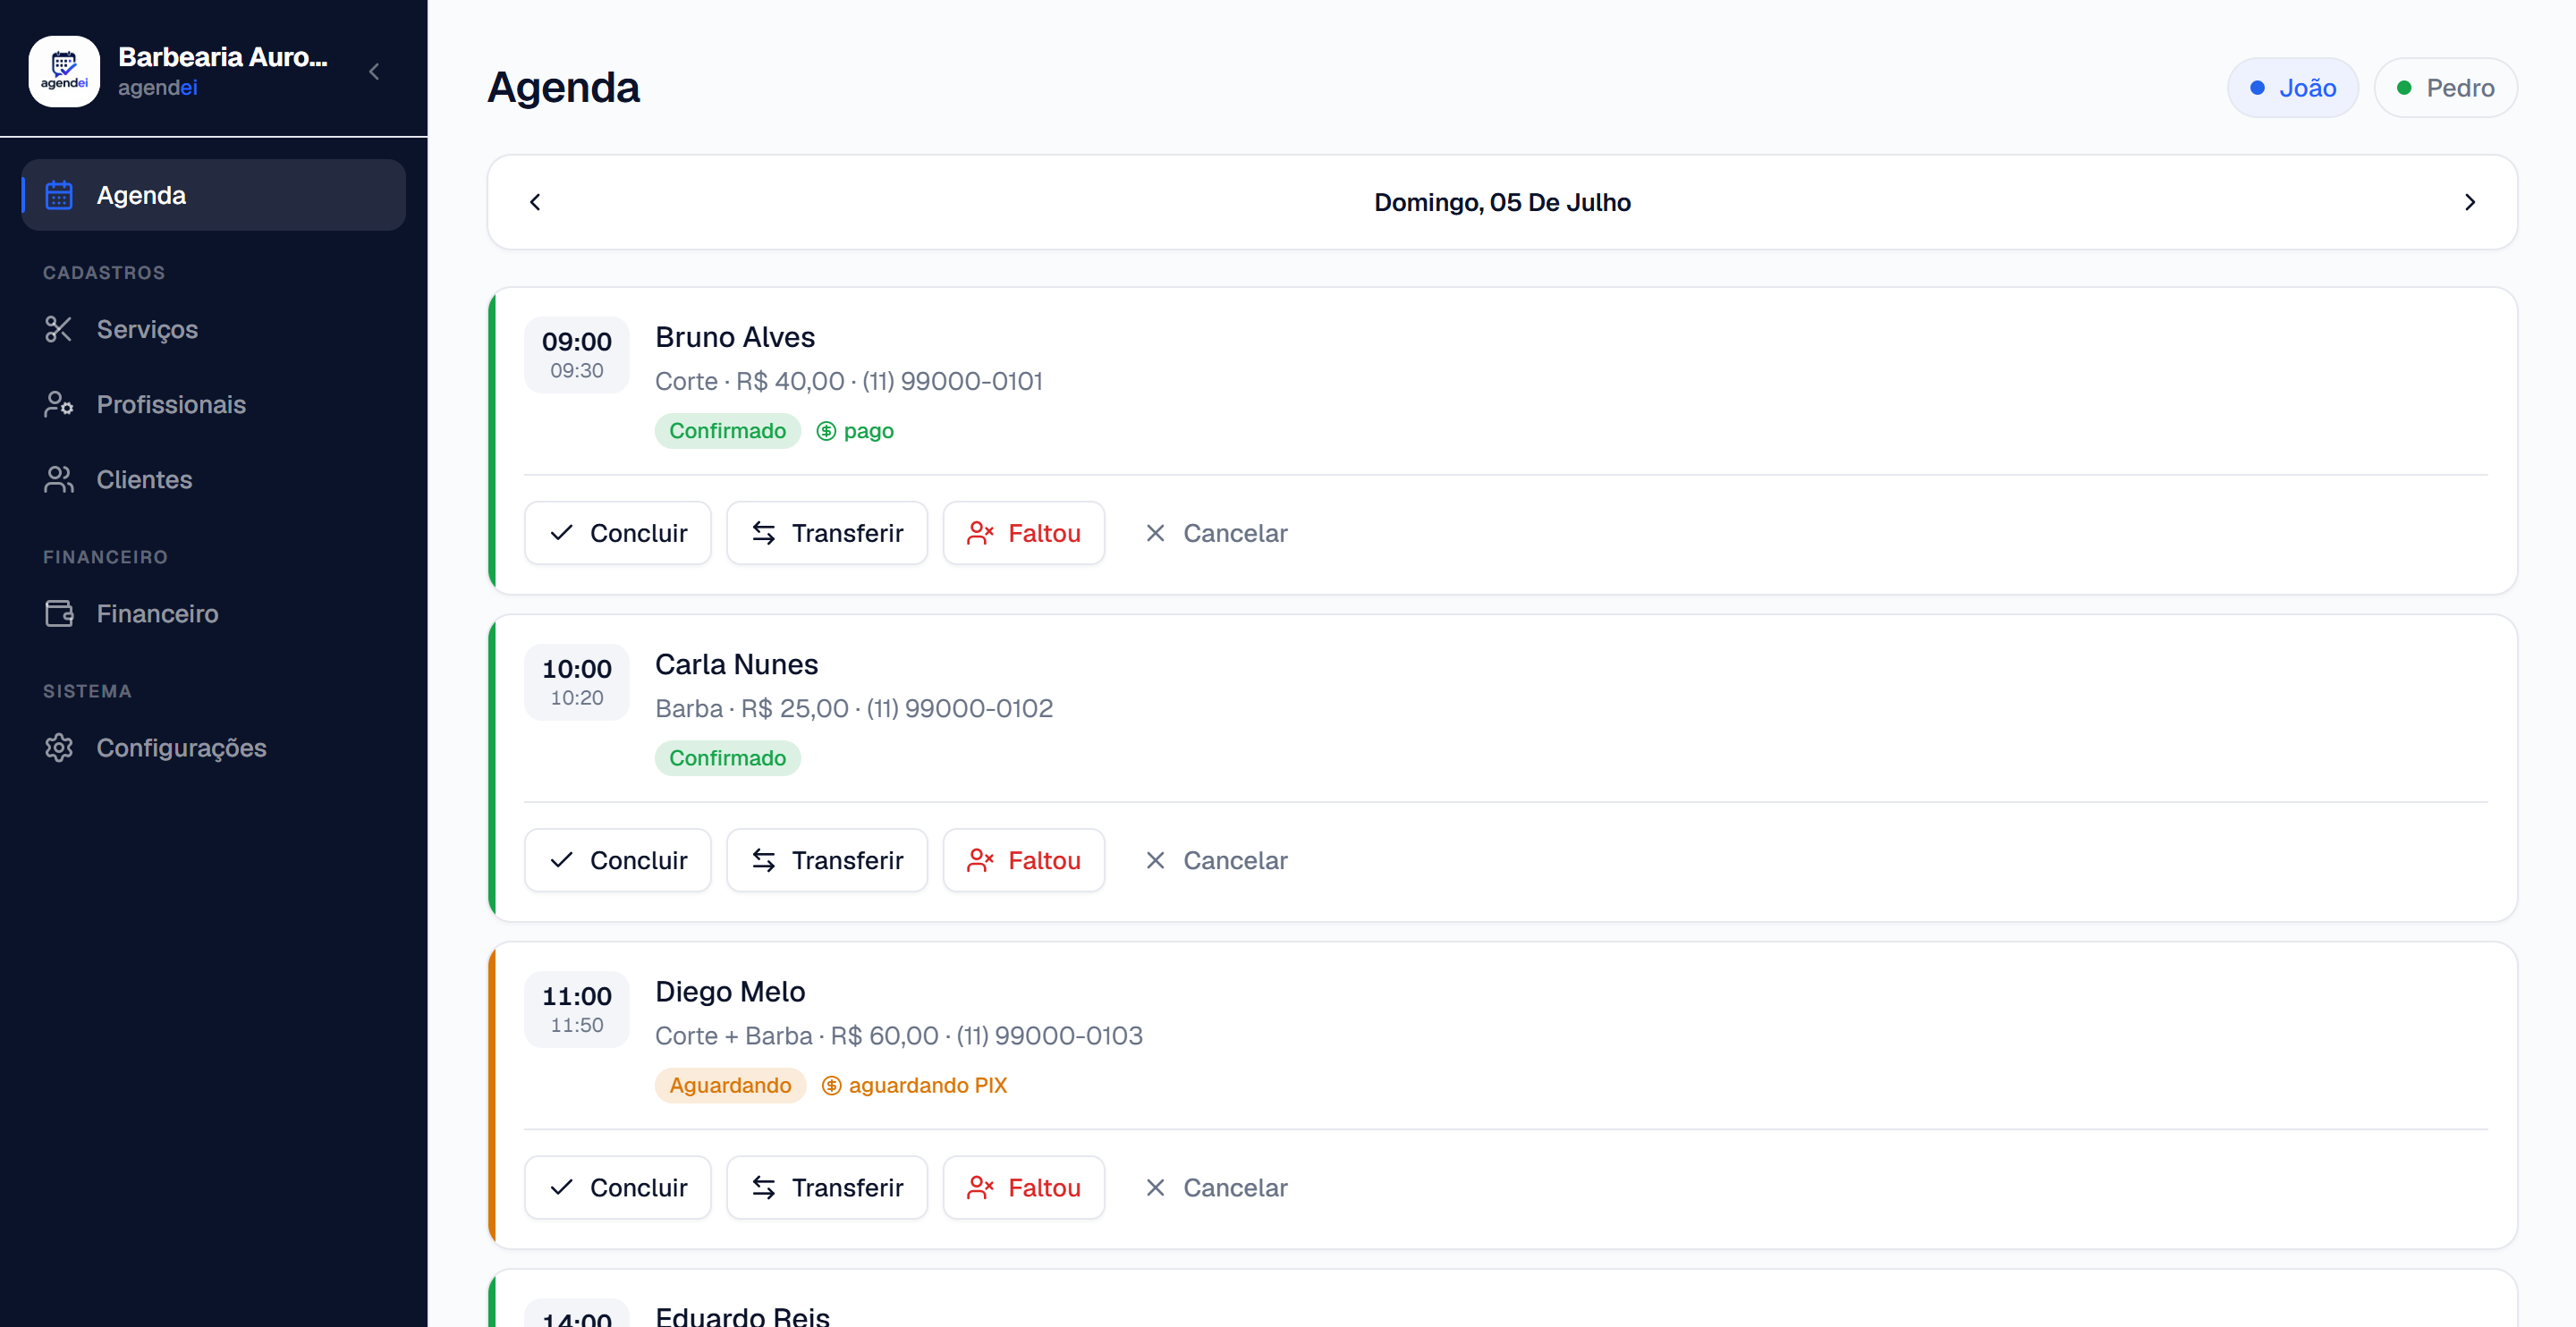Click the Clientes people icon
Image resolution: width=2576 pixels, height=1327 pixels.
[59, 479]
